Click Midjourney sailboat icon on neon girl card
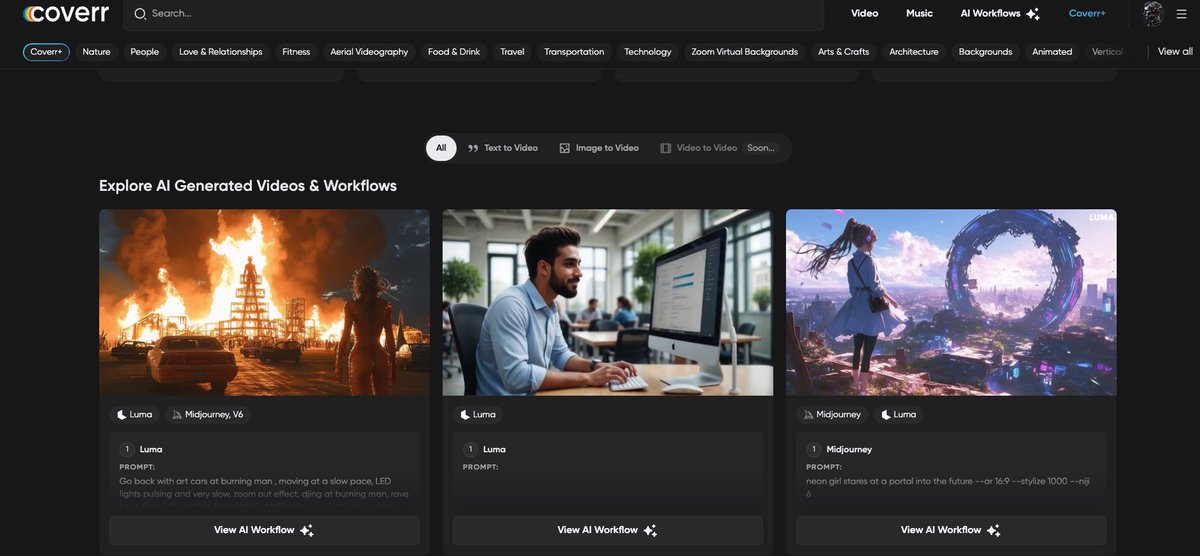Screen dimensions: 1200x556 (x=808, y=414)
